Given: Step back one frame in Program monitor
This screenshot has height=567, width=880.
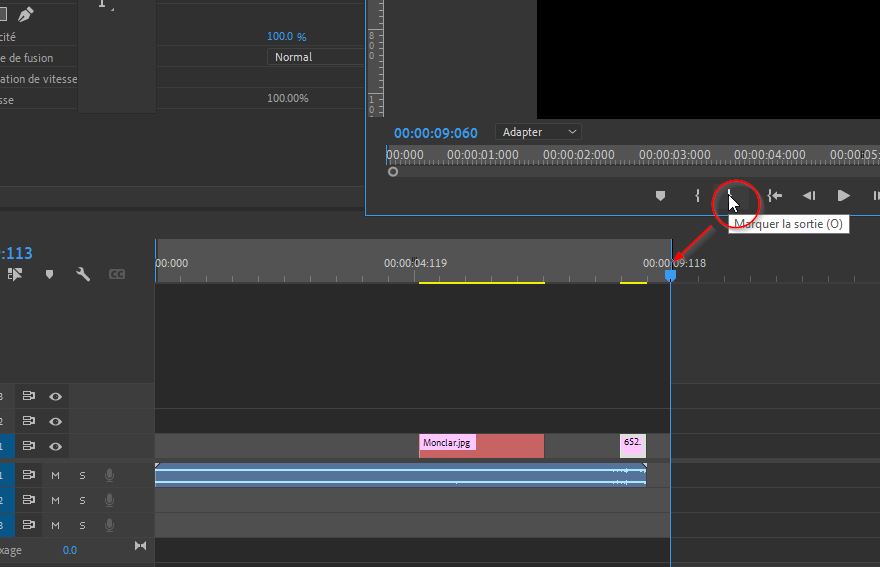Looking at the screenshot, I should [809, 195].
